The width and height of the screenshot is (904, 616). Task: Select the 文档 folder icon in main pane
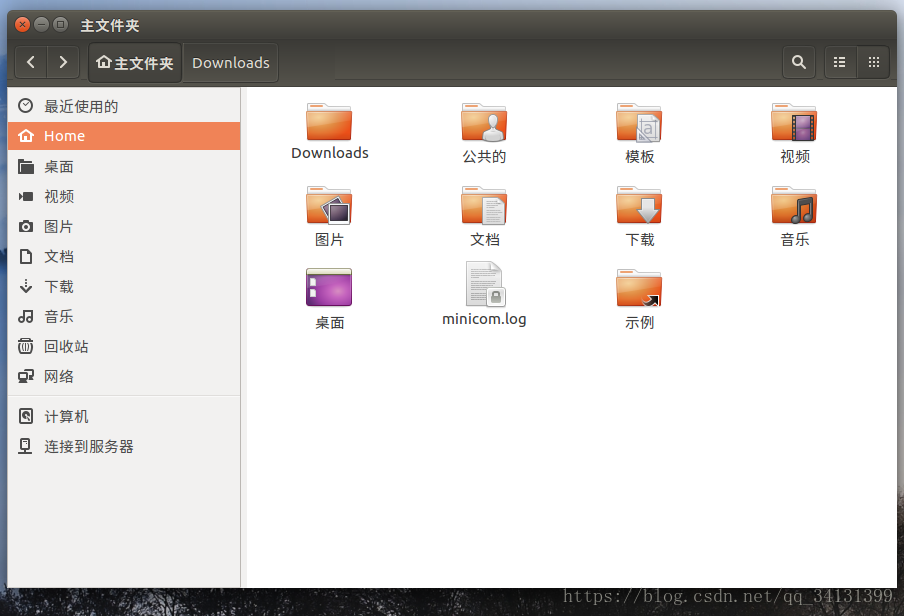484,205
